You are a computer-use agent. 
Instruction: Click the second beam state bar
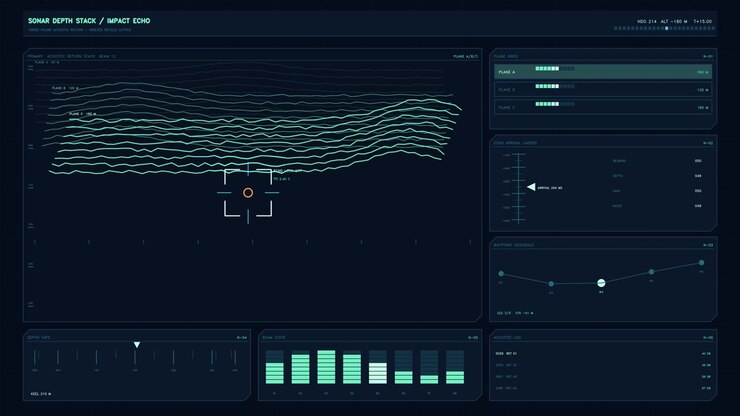(x=300, y=367)
